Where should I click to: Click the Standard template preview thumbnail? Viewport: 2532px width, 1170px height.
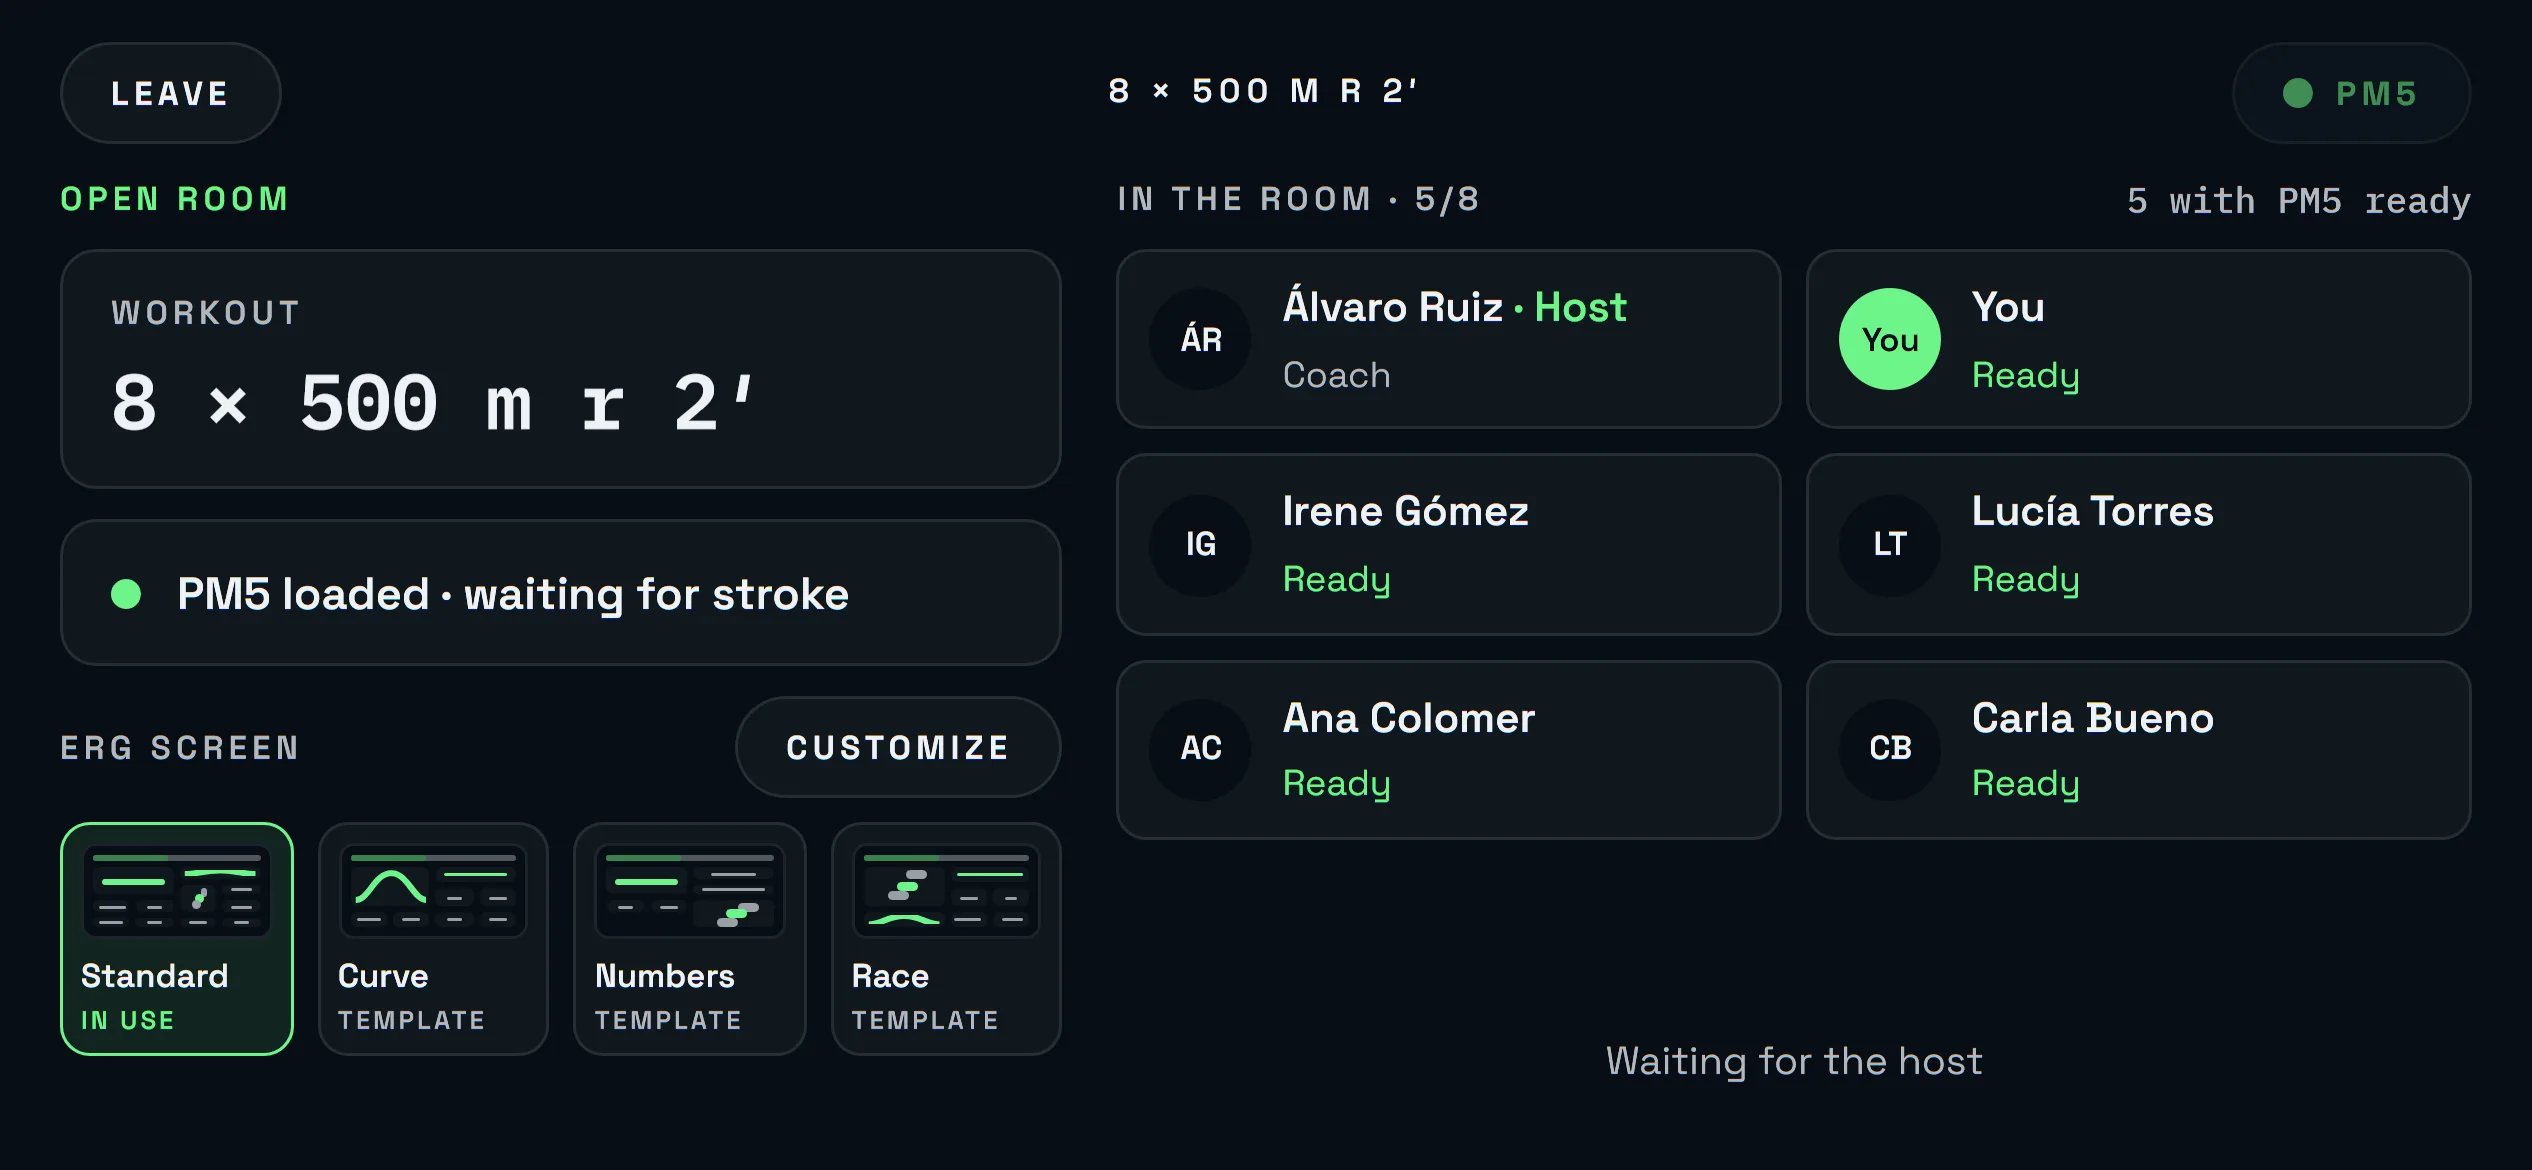click(x=177, y=891)
